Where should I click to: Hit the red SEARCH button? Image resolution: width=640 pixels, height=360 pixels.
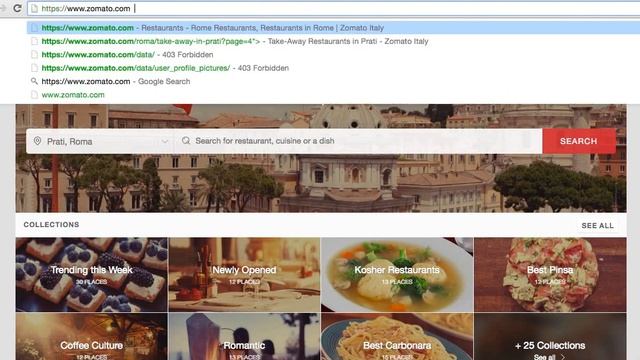click(579, 141)
